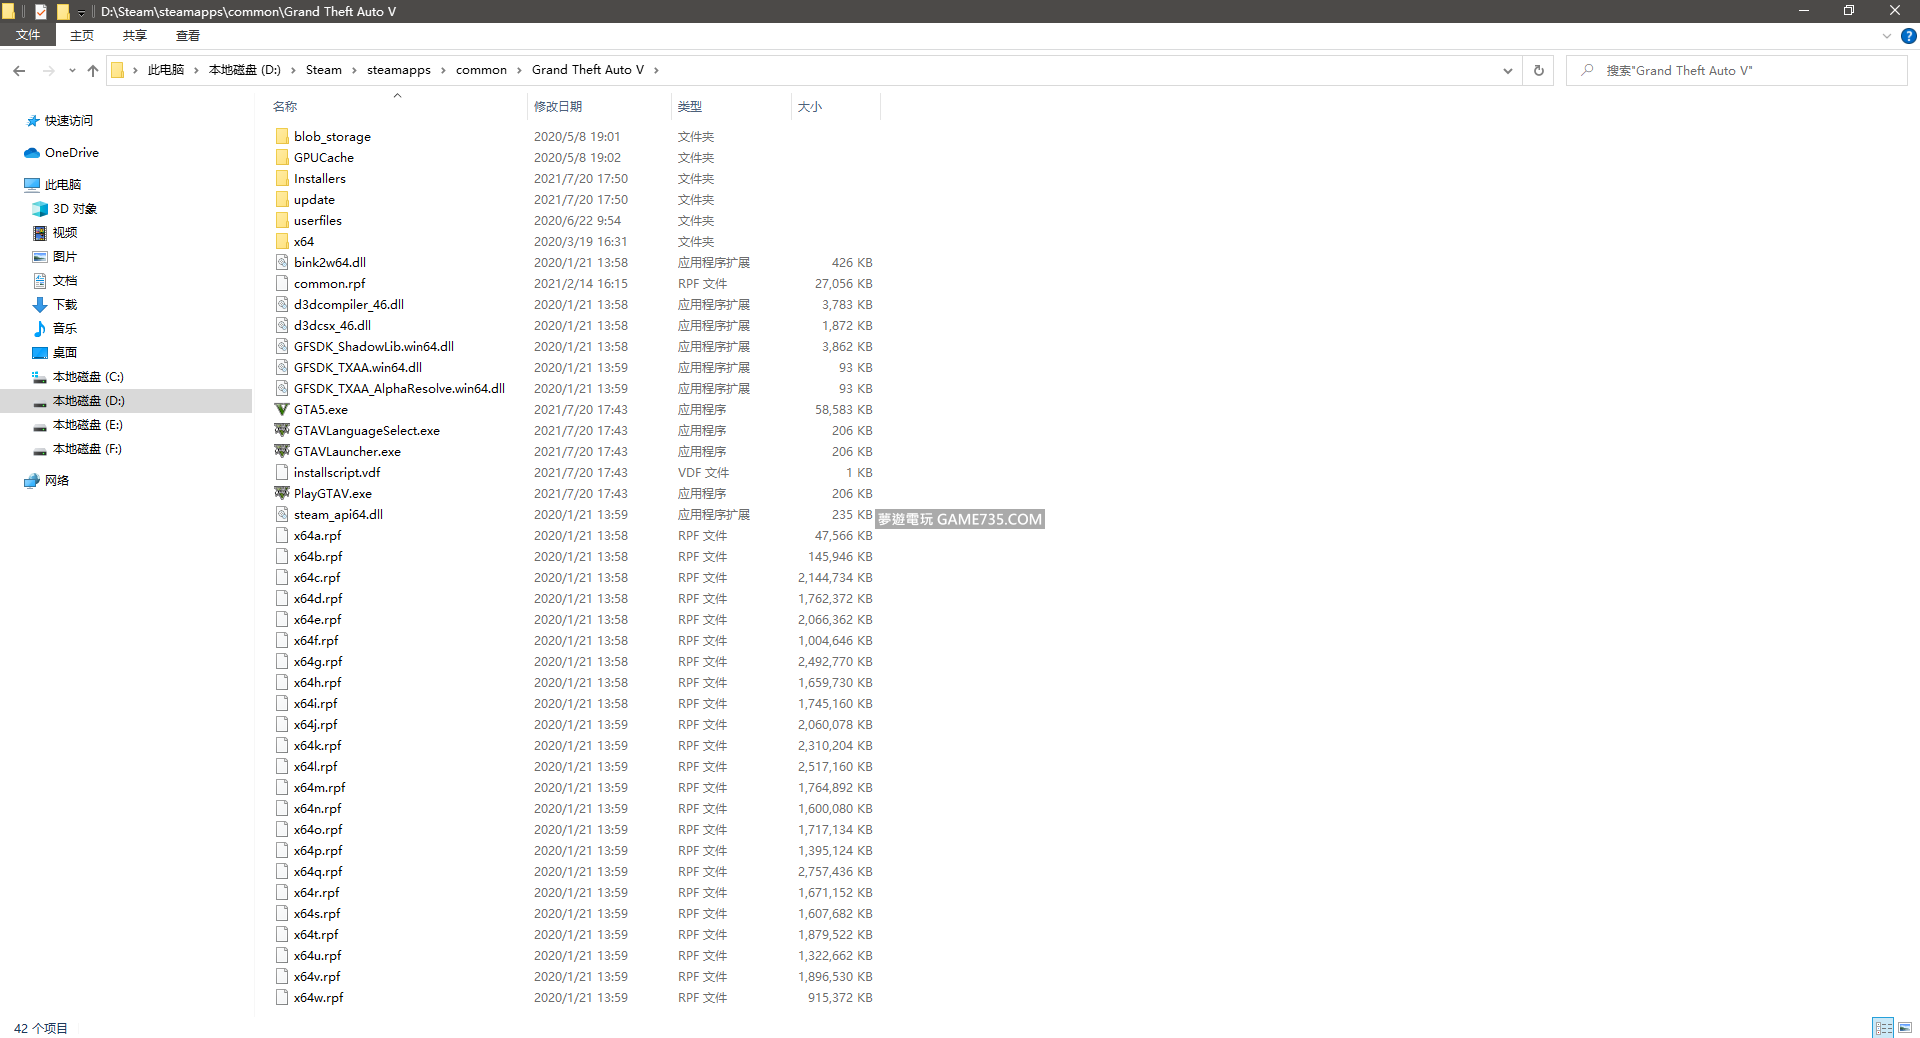Switch to the 查看 ribbon tab
The width and height of the screenshot is (1920, 1038).
[x=187, y=36]
